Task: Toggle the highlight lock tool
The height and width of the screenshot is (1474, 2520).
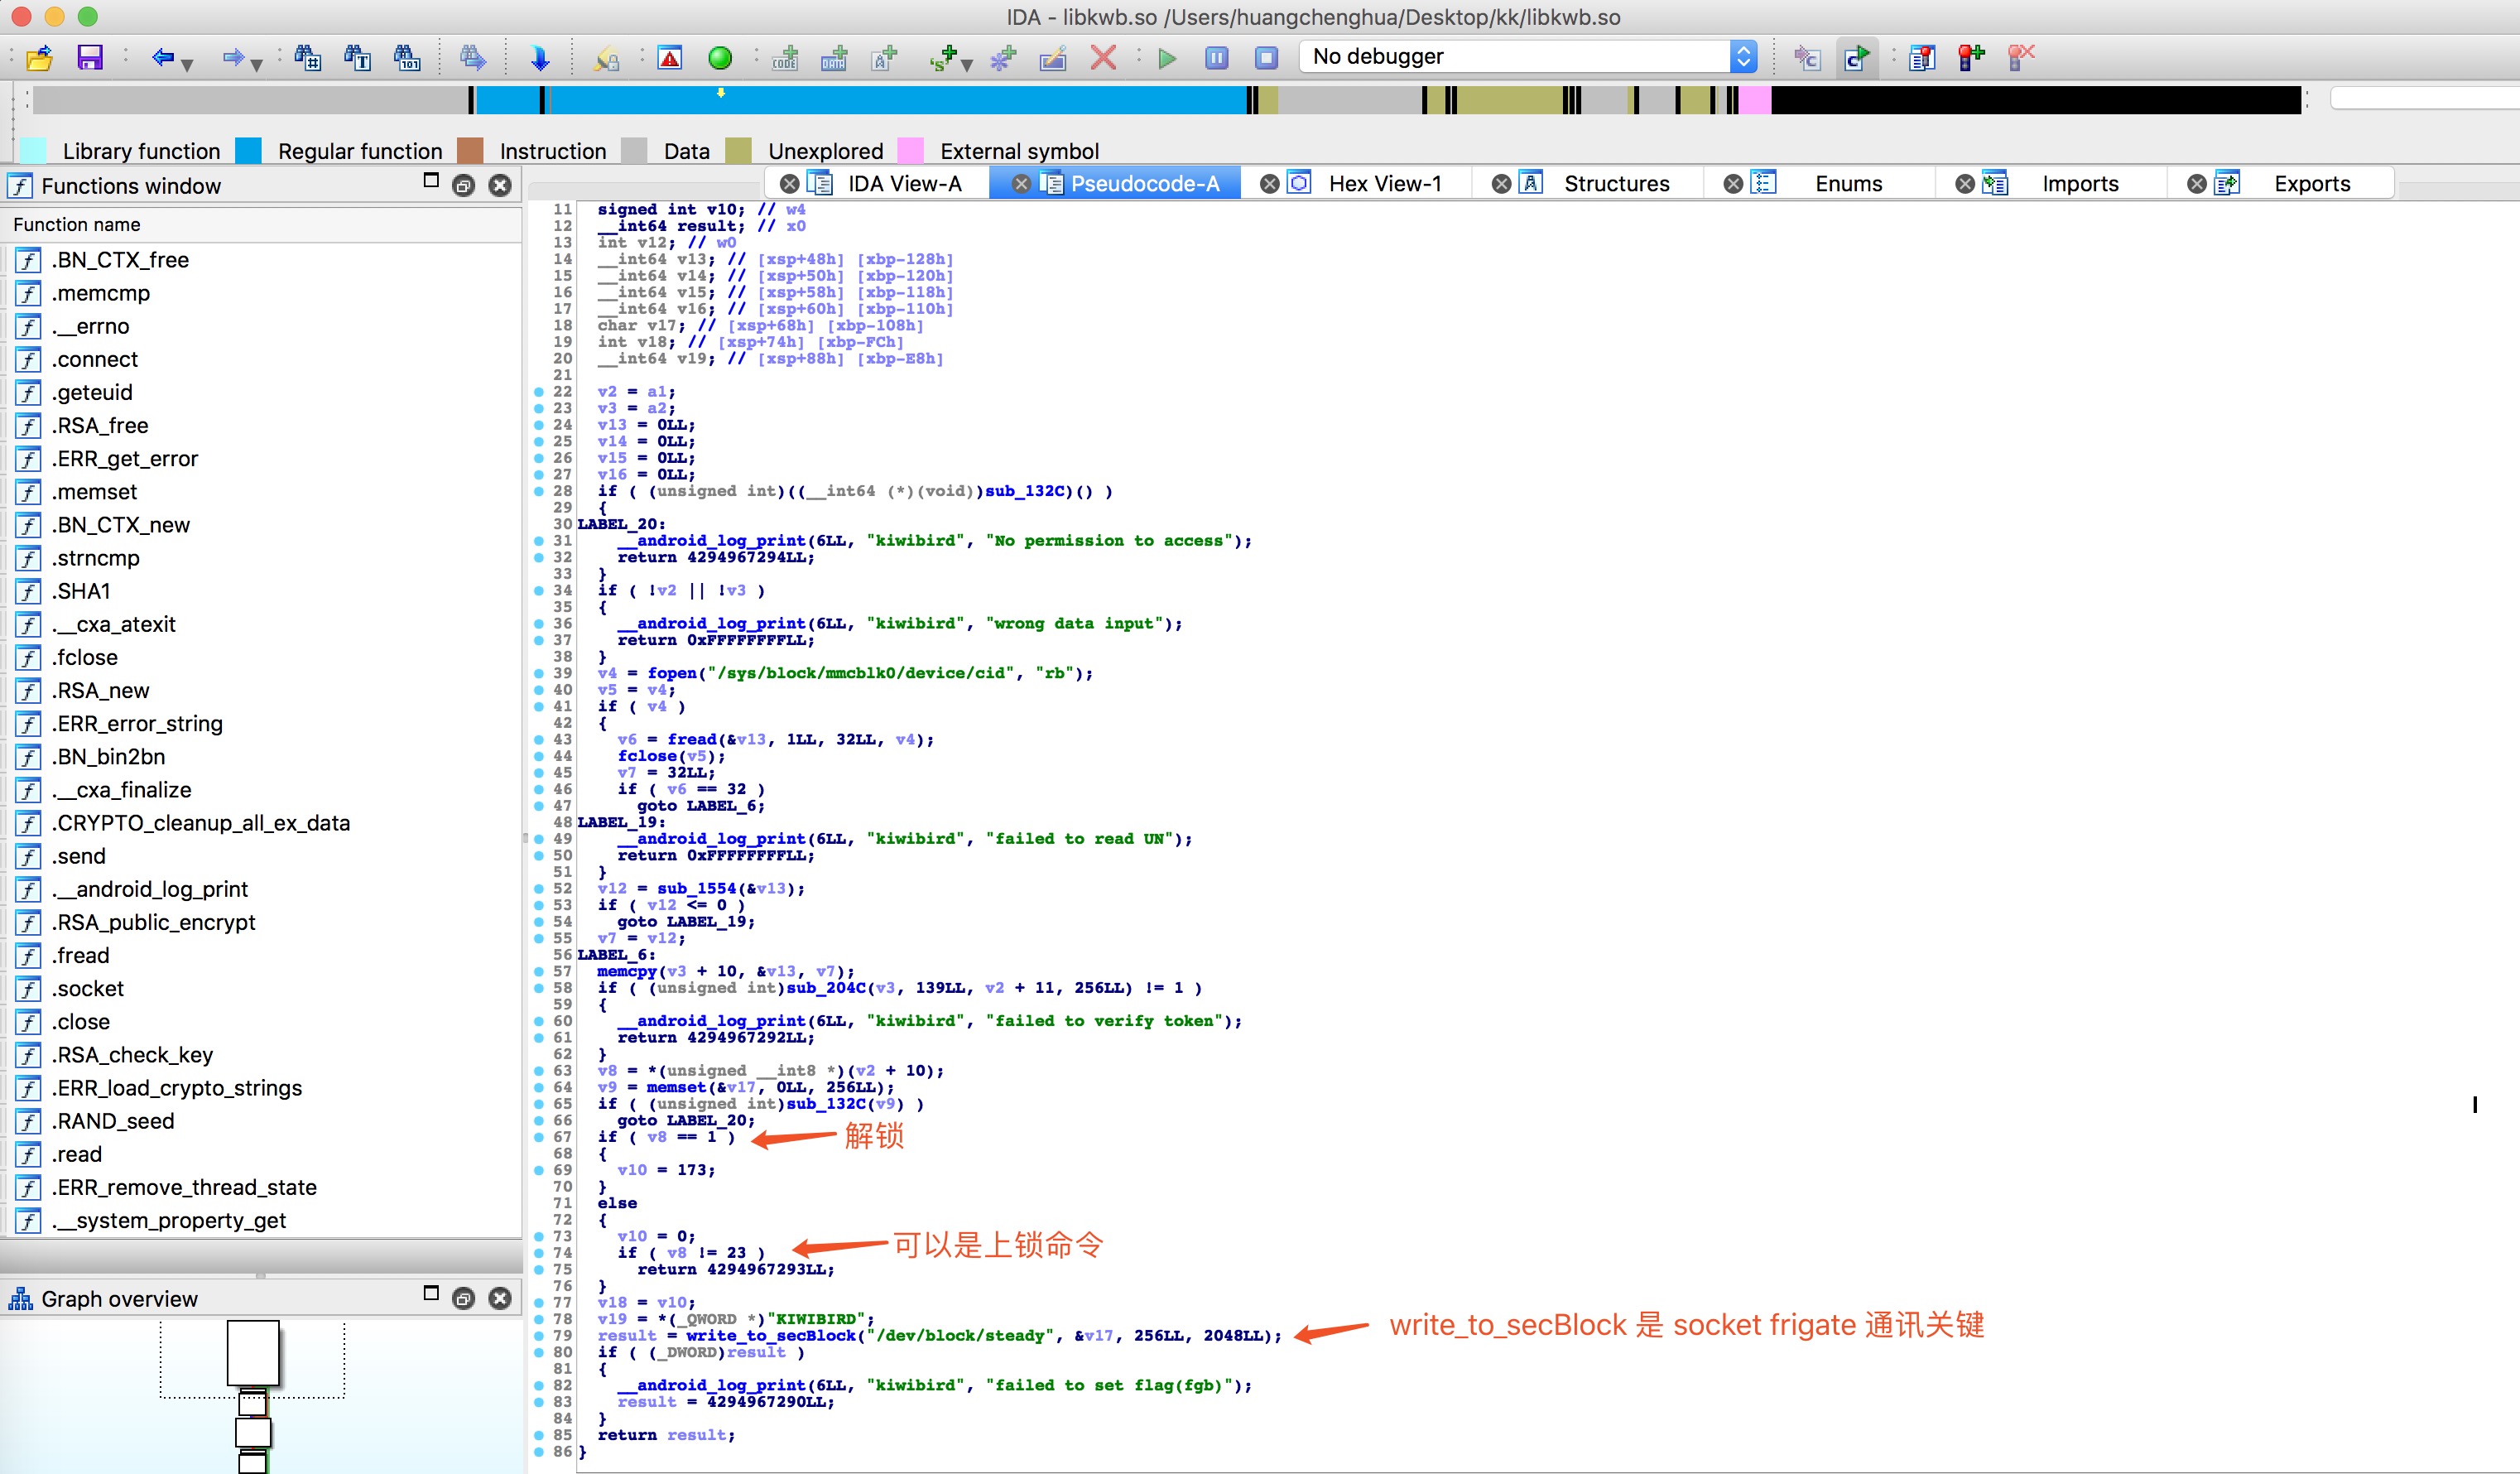Action: (x=606, y=58)
